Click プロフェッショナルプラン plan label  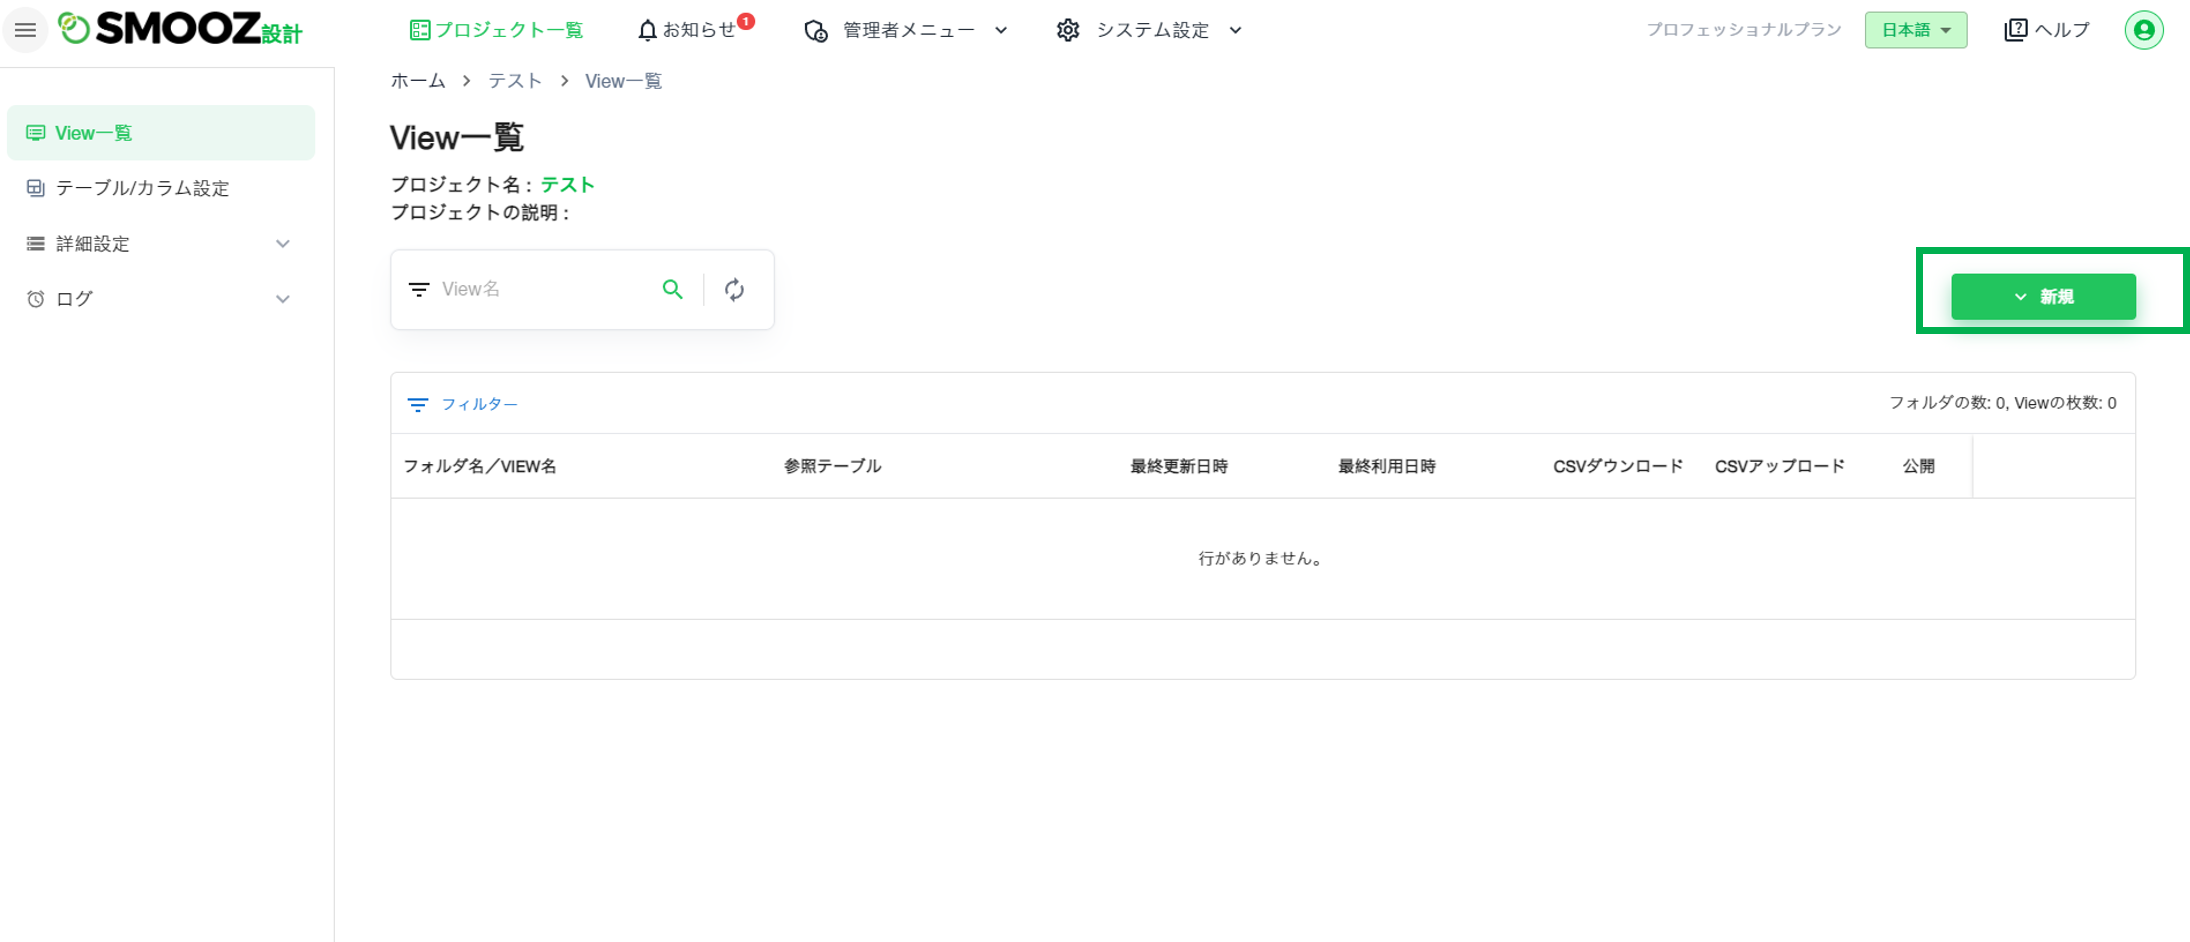pos(1744,30)
